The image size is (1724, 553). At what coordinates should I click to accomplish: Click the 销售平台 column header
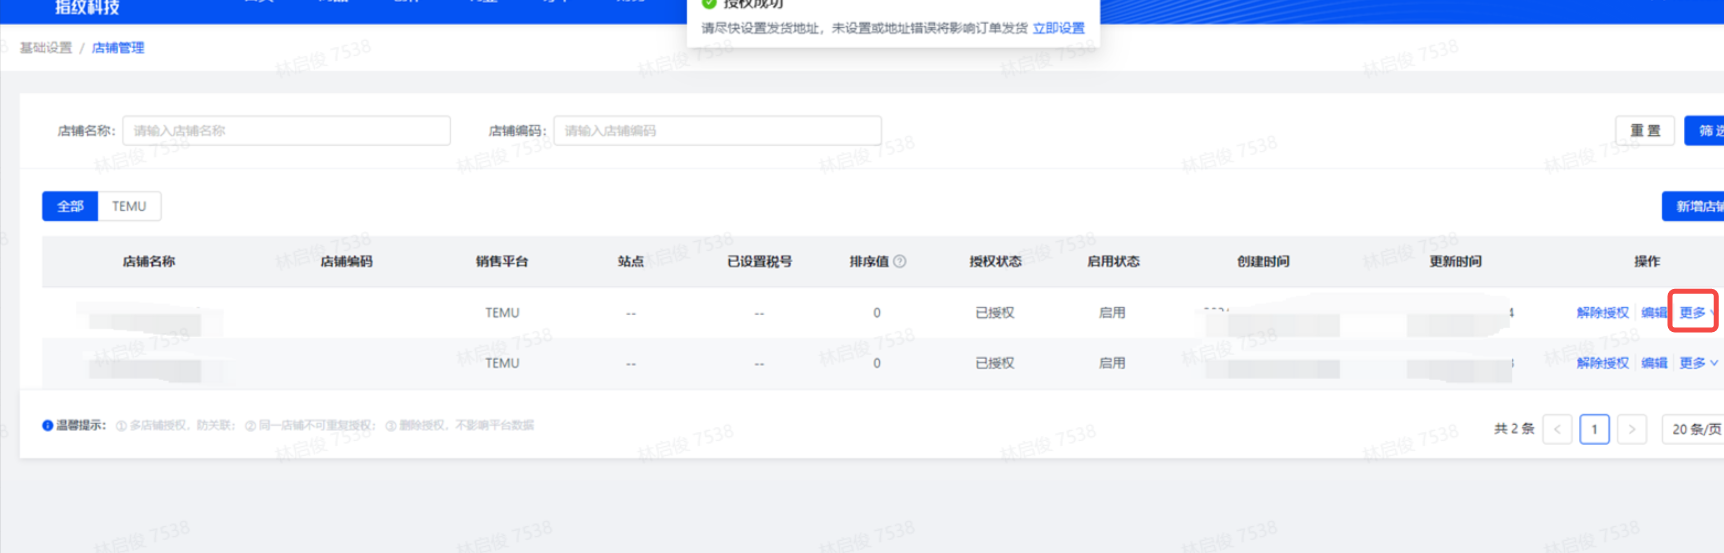(502, 261)
